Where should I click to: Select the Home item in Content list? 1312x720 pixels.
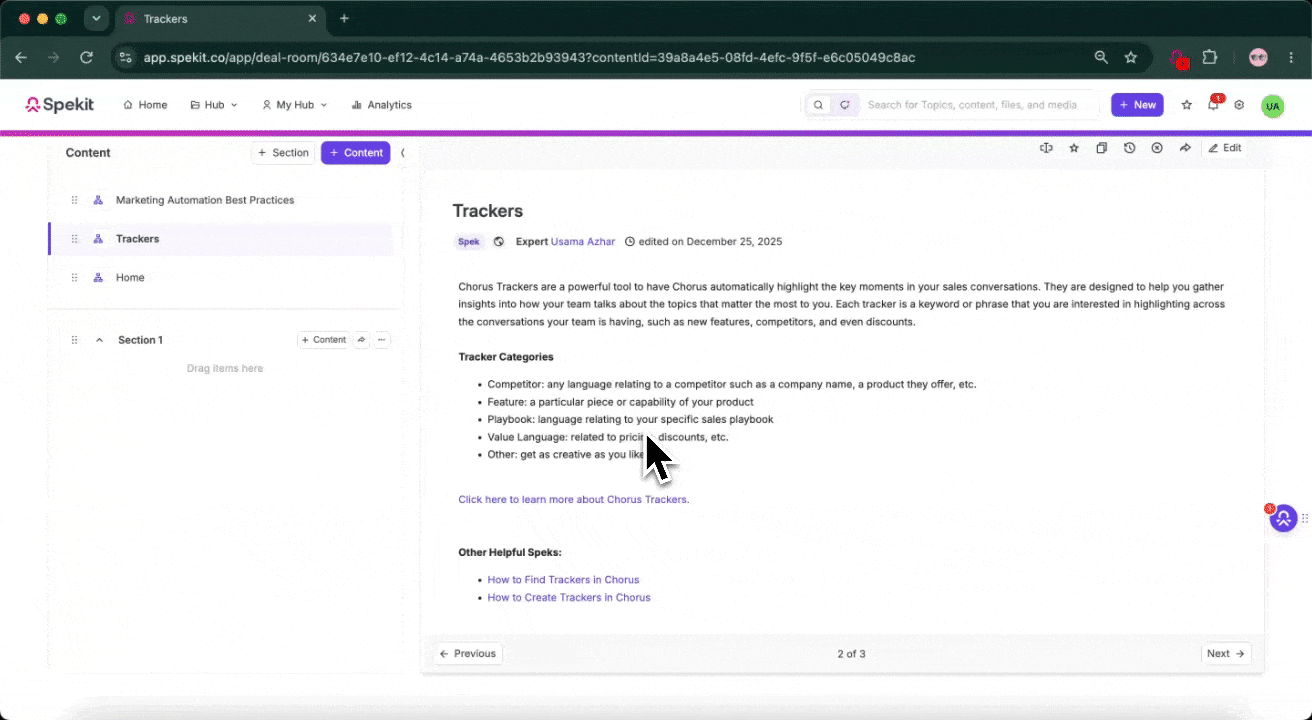[220, 278]
